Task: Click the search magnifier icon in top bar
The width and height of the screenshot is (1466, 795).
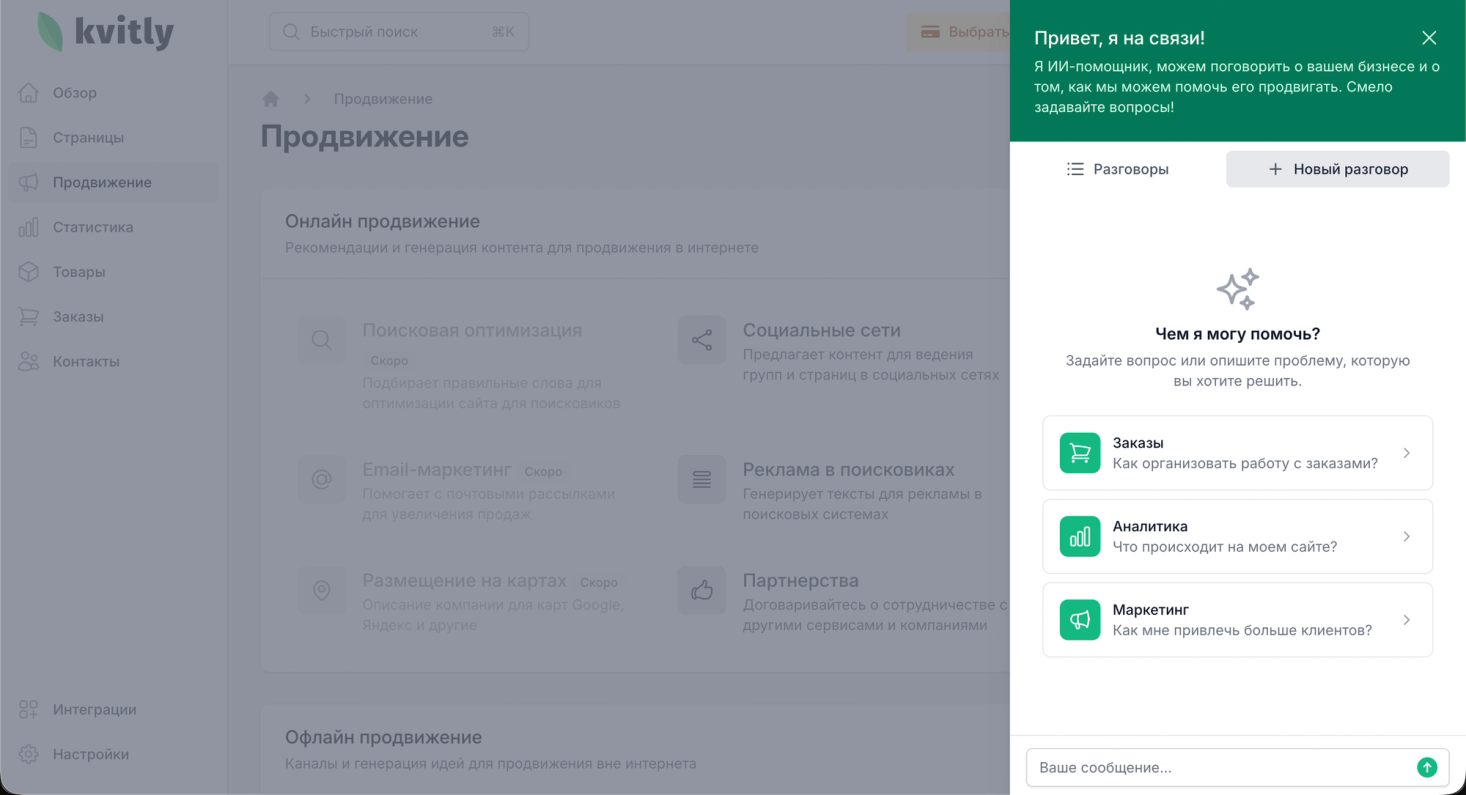Action: click(292, 32)
